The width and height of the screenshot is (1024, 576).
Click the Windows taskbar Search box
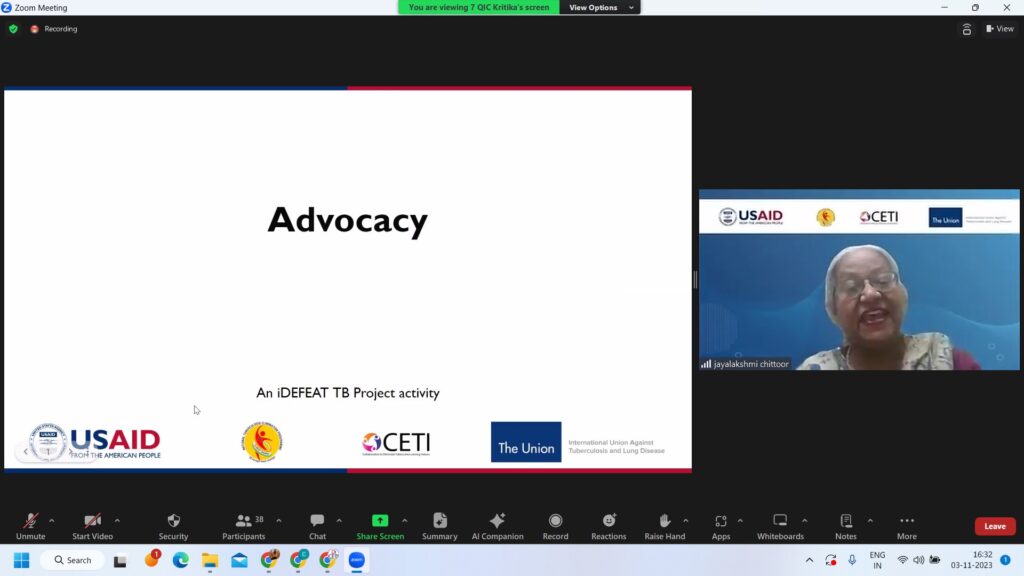(x=73, y=560)
